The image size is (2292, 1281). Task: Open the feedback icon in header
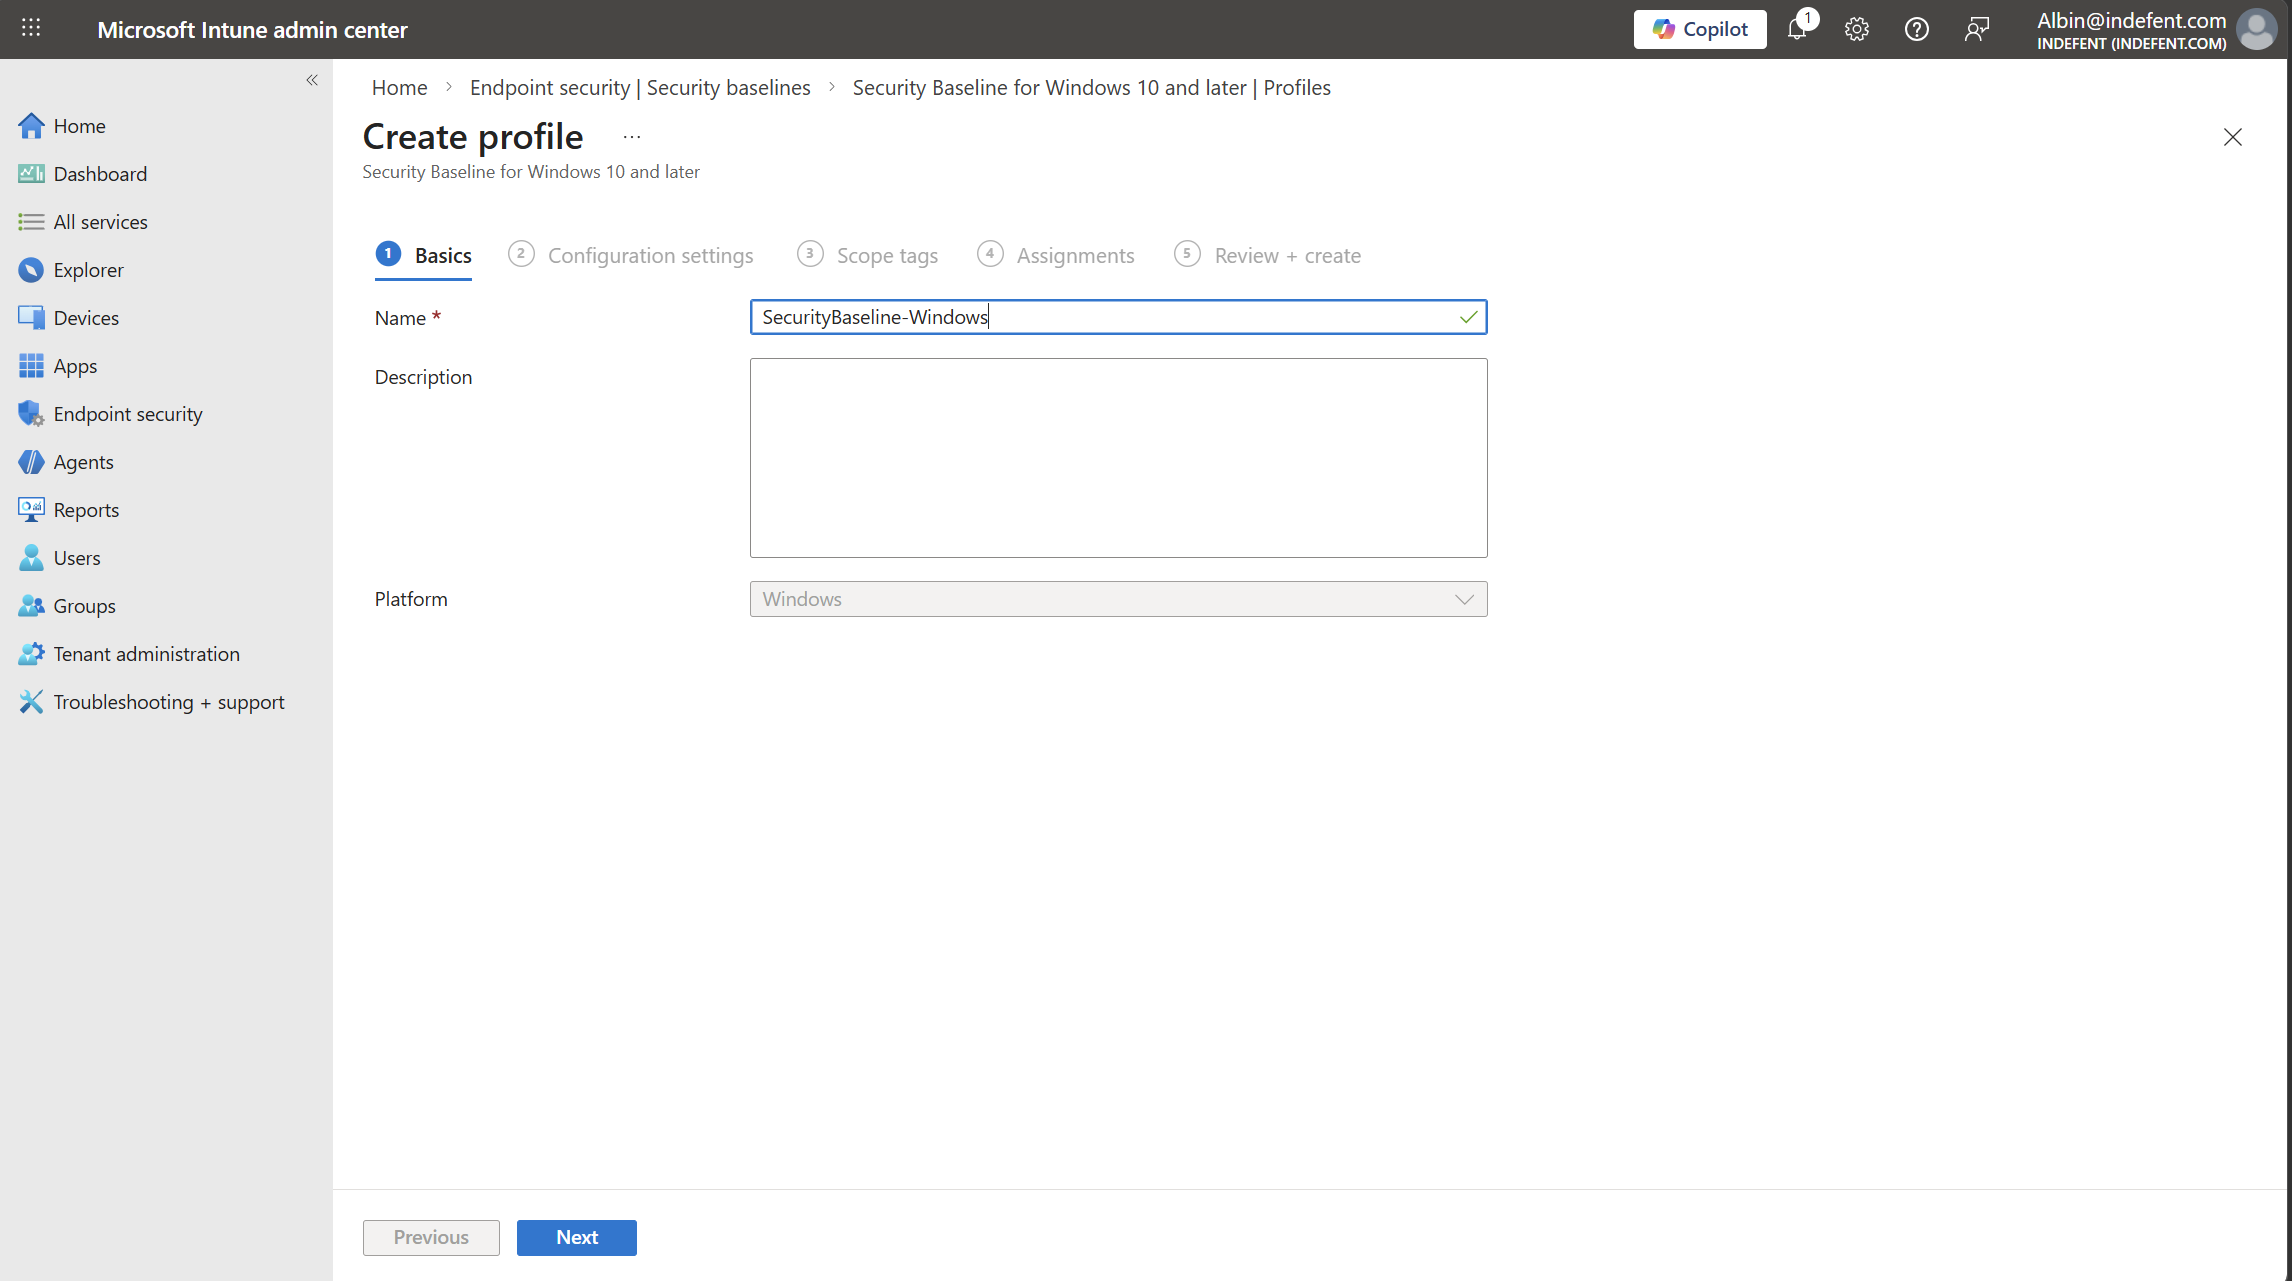1976,29
